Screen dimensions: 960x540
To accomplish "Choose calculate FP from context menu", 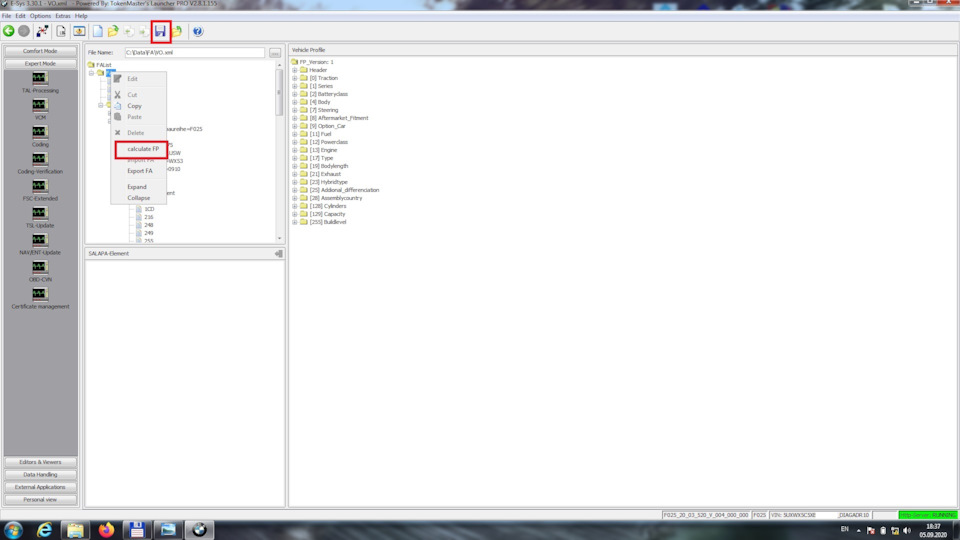I will [141, 149].
